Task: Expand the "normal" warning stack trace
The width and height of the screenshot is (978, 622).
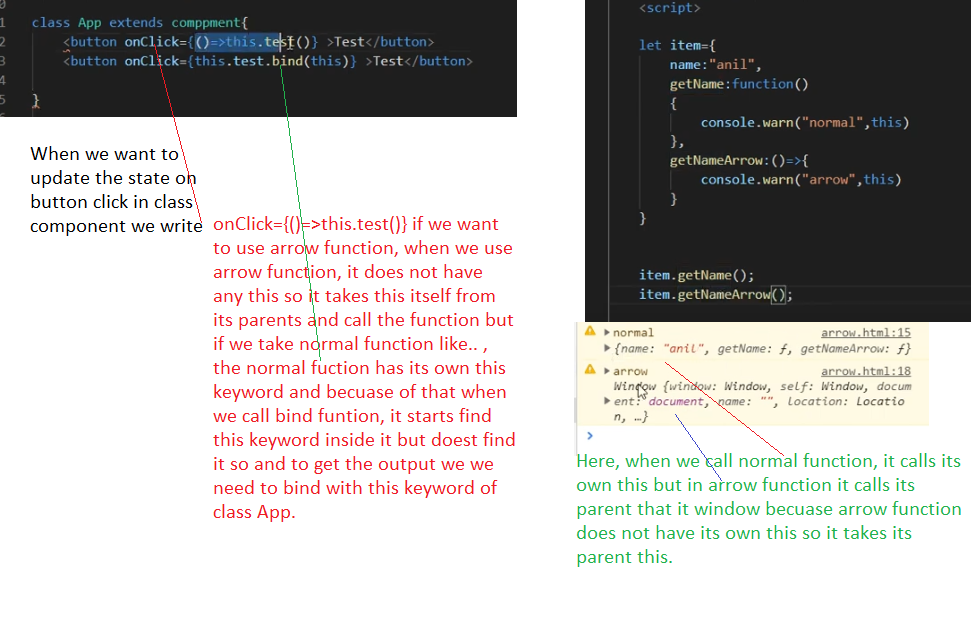Action: coord(607,332)
